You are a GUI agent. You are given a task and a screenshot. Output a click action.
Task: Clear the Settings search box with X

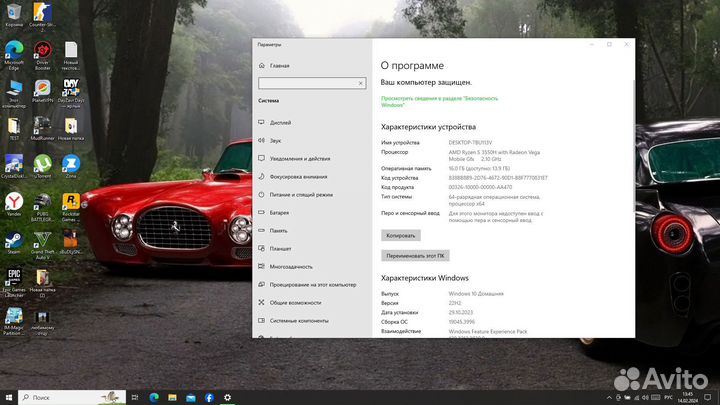coord(360,83)
